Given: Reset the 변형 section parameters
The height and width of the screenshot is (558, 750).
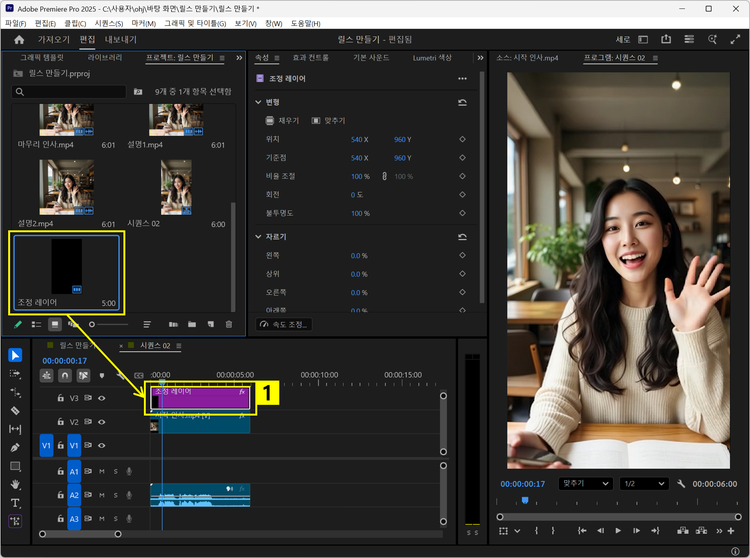Looking at the screenshot, I should pyautogui.click(x=462, y=102).
